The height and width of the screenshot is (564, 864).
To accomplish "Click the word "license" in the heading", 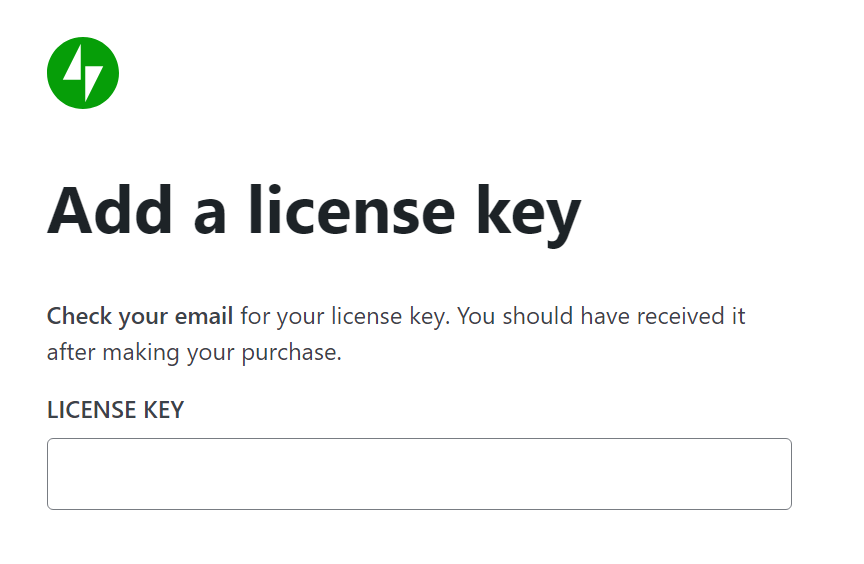I will pyautogui.click(x=352, y=210).
